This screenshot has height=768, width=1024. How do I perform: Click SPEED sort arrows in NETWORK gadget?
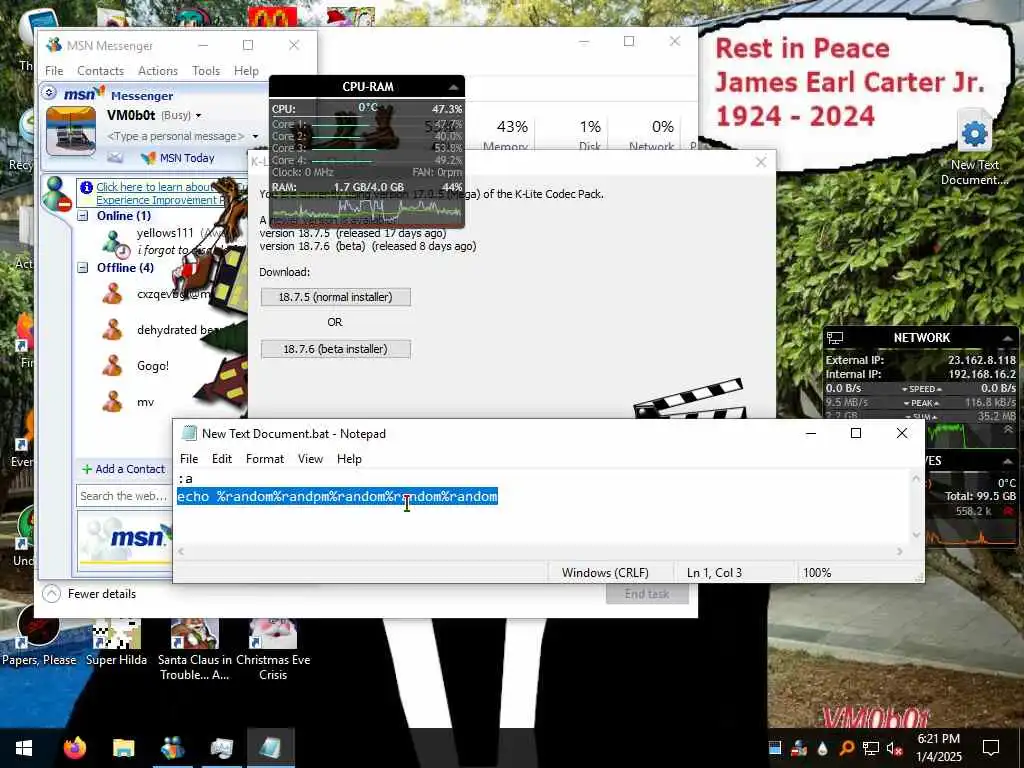click(921, 389)
